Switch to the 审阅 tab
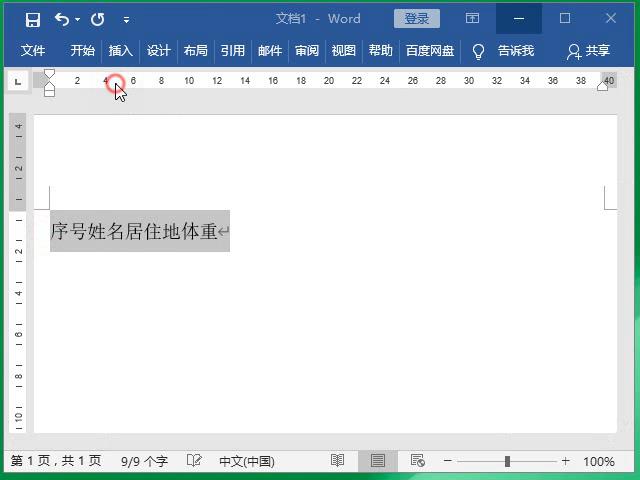Image resolution: width=640 pixels, height=480 pixels. coord(307,51)
